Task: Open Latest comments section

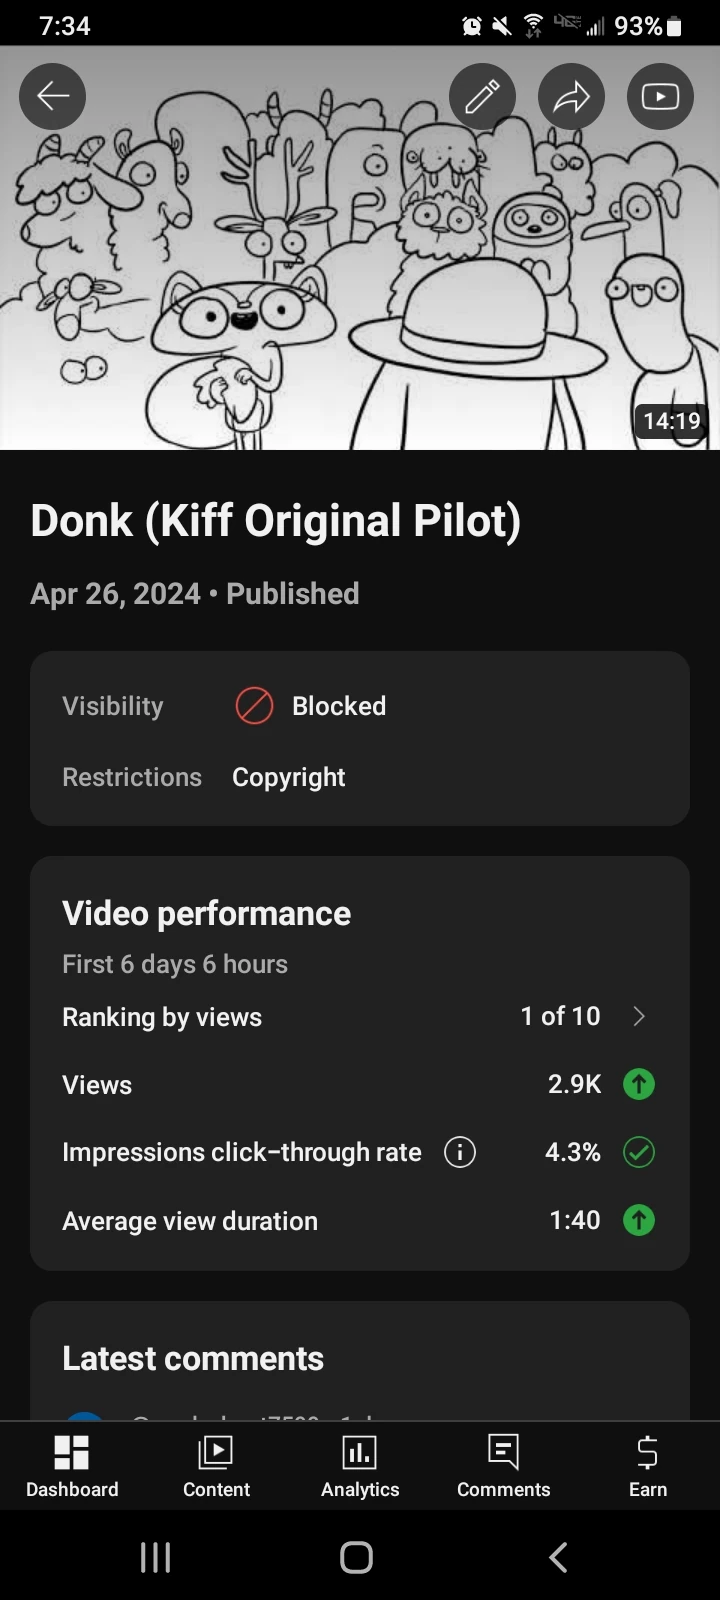Action: click(193, 1357)
